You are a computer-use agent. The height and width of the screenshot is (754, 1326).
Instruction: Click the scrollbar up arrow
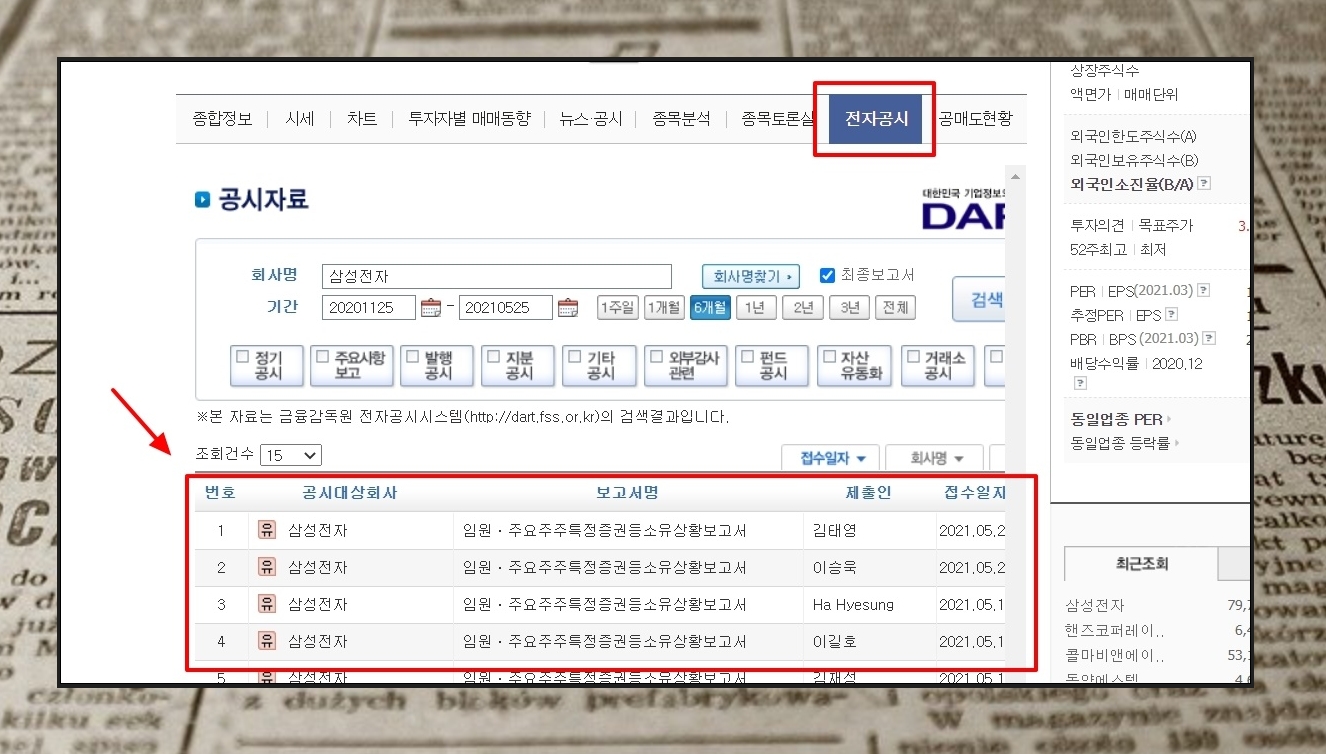[1016, 176]
